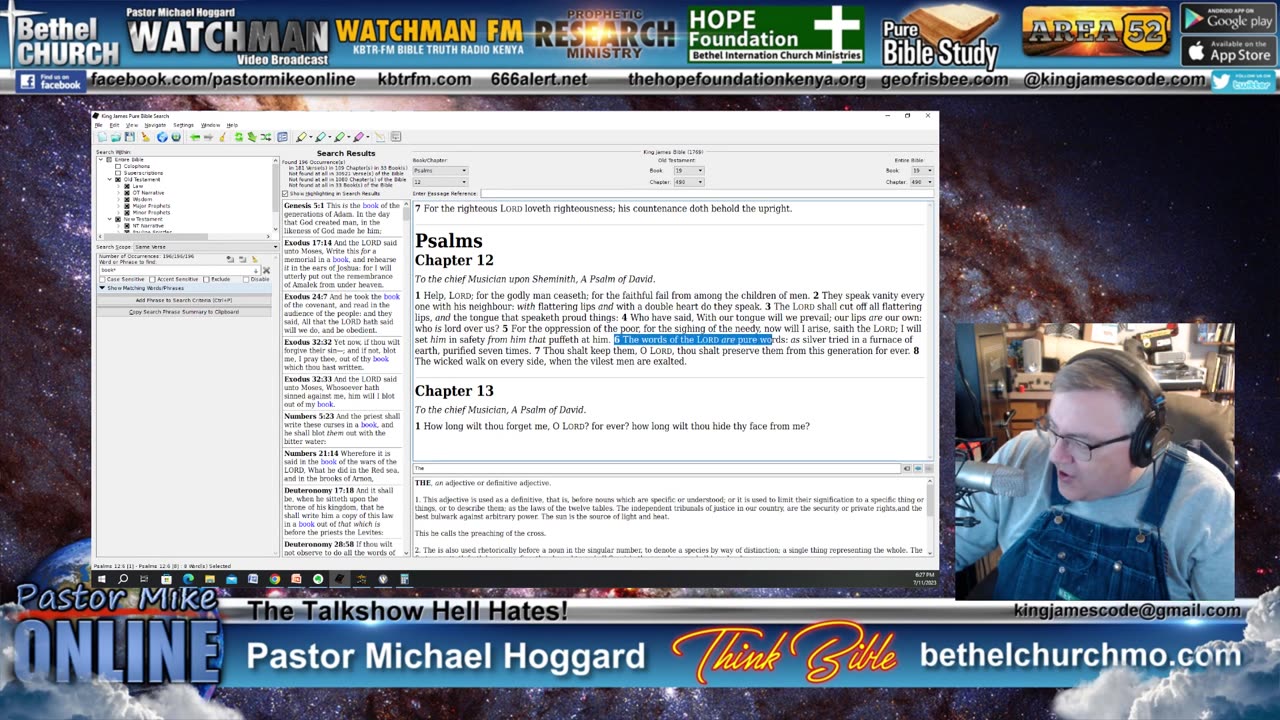Click the book* search phrase field
Image resolution: width=1280 pixels, height=720 pixels.
click(180, 270)
